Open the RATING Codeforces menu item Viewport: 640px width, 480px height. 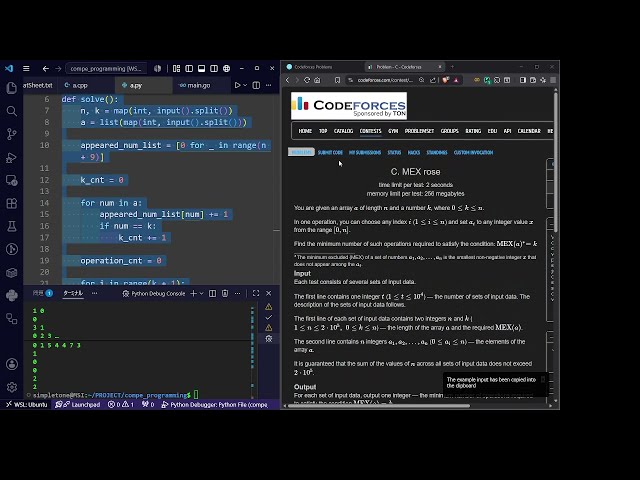[x=473, y=131]
